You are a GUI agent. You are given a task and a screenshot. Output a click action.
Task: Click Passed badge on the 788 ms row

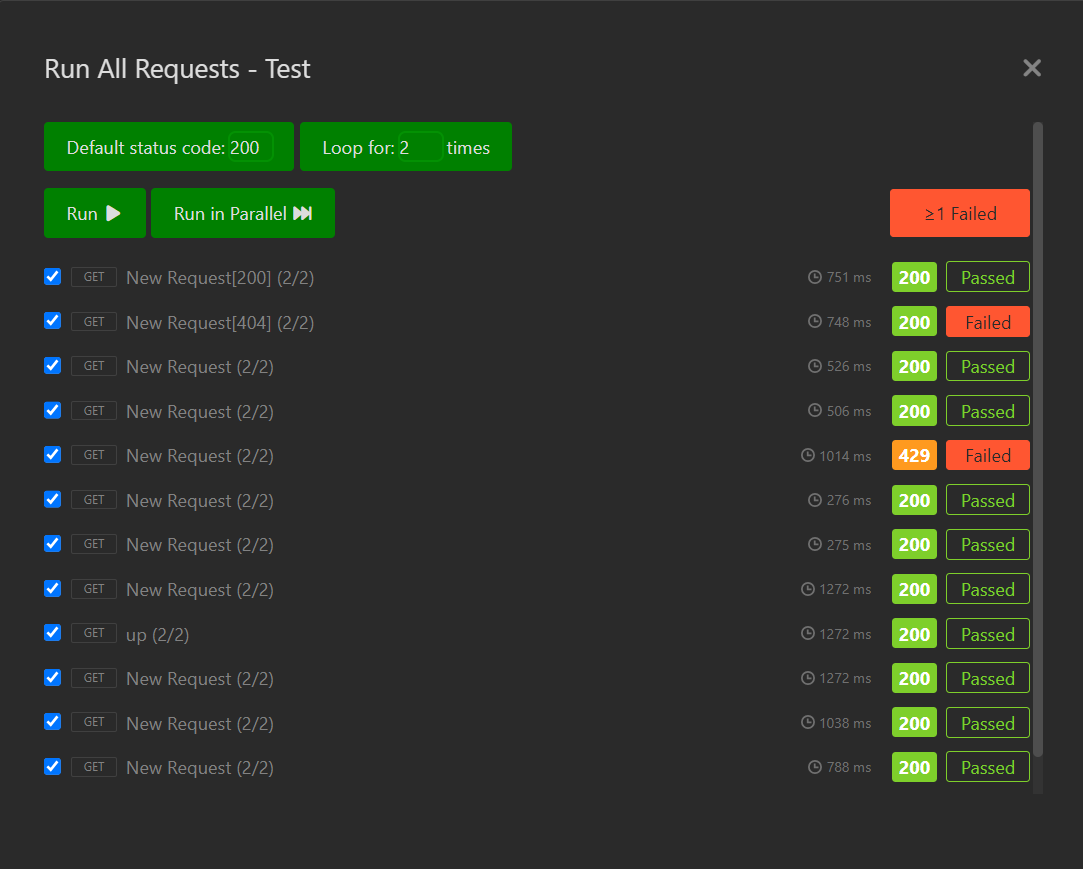click(x=988, y=767)
